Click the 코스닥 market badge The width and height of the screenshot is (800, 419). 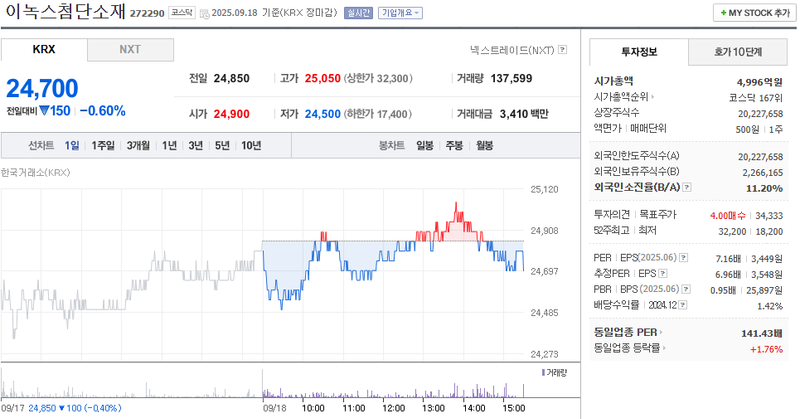click(x=182, y=13)
